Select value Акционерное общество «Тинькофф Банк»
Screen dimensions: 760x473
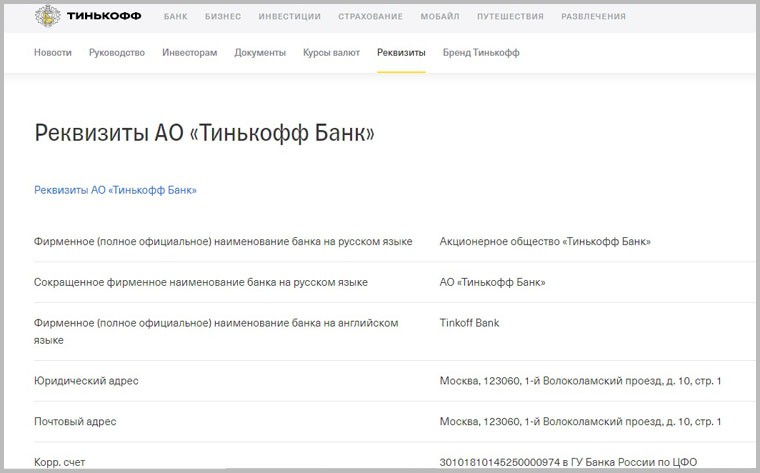tap(545, 241)
